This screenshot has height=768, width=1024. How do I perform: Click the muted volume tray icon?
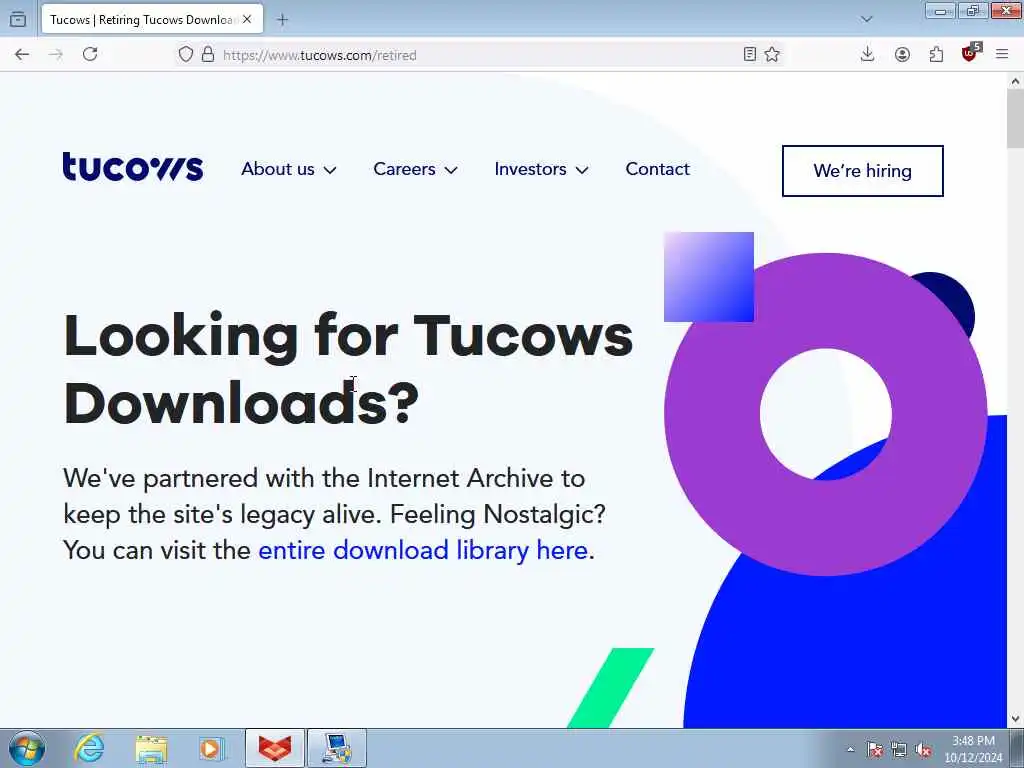click(x=923, y=749)
